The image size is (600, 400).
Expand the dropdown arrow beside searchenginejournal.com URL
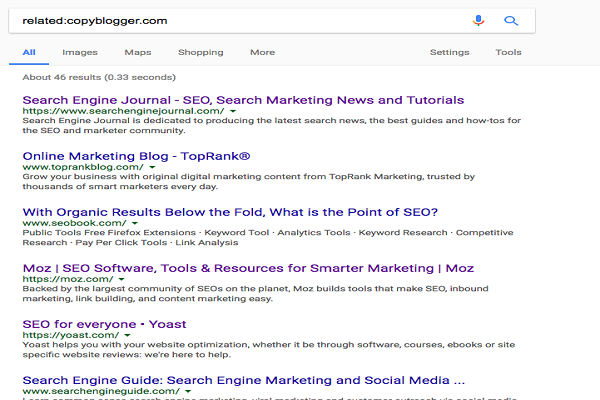[233, 111]
